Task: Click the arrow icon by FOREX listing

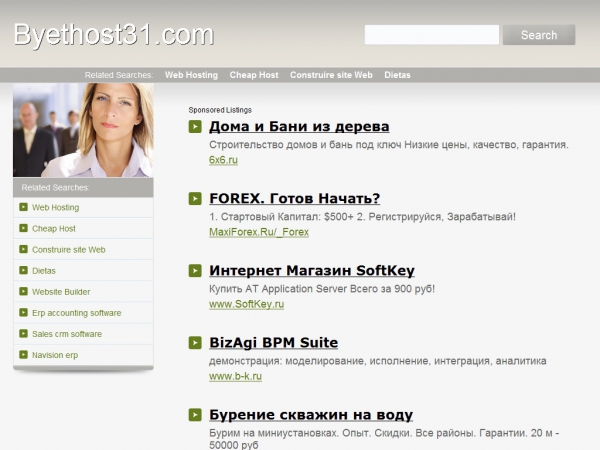Action: (195, 199)
